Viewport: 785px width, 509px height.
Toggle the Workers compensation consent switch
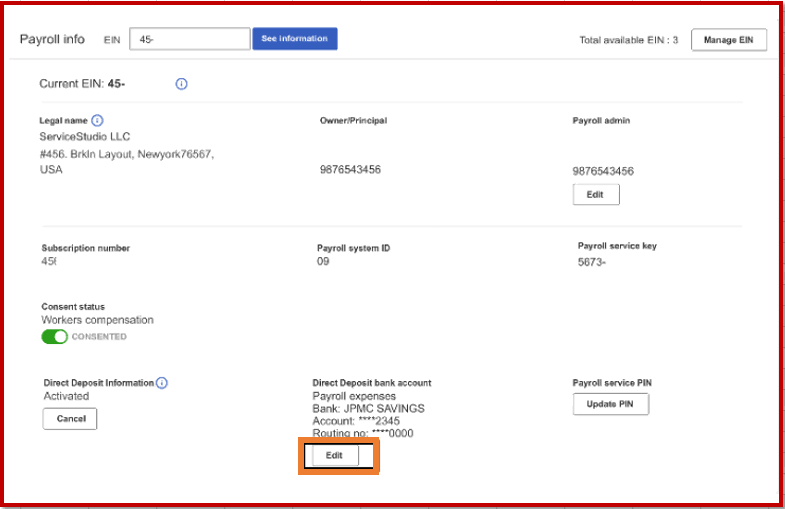point(55,337)
